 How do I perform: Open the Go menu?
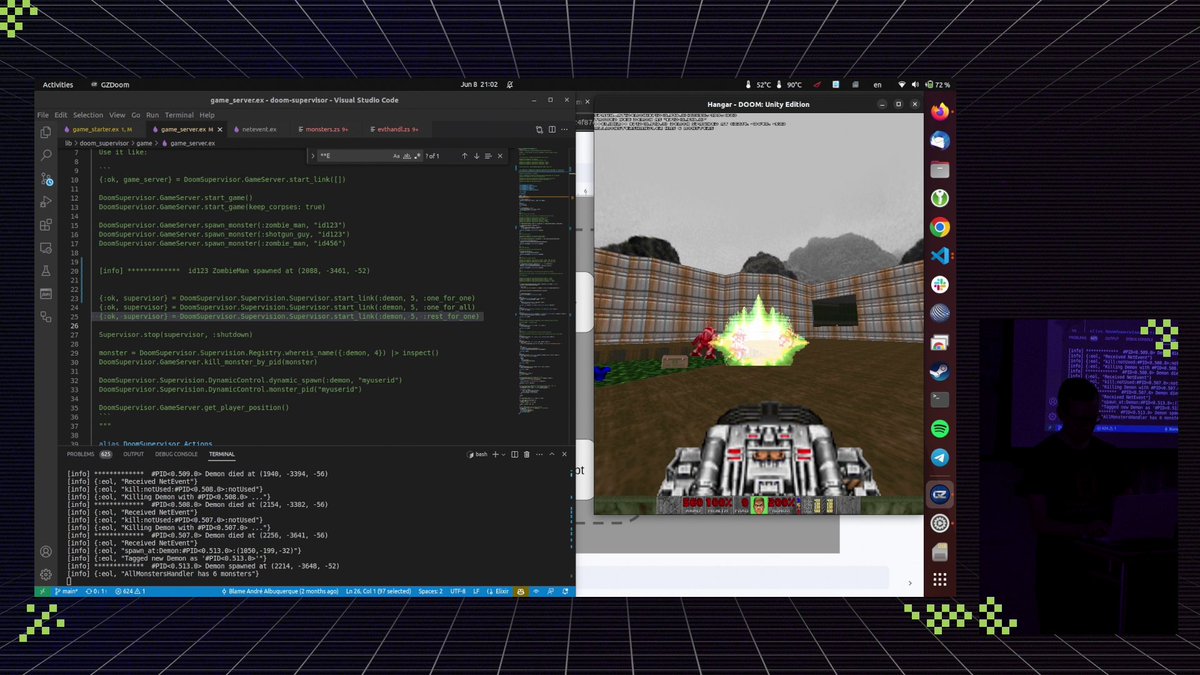[137, 115]
